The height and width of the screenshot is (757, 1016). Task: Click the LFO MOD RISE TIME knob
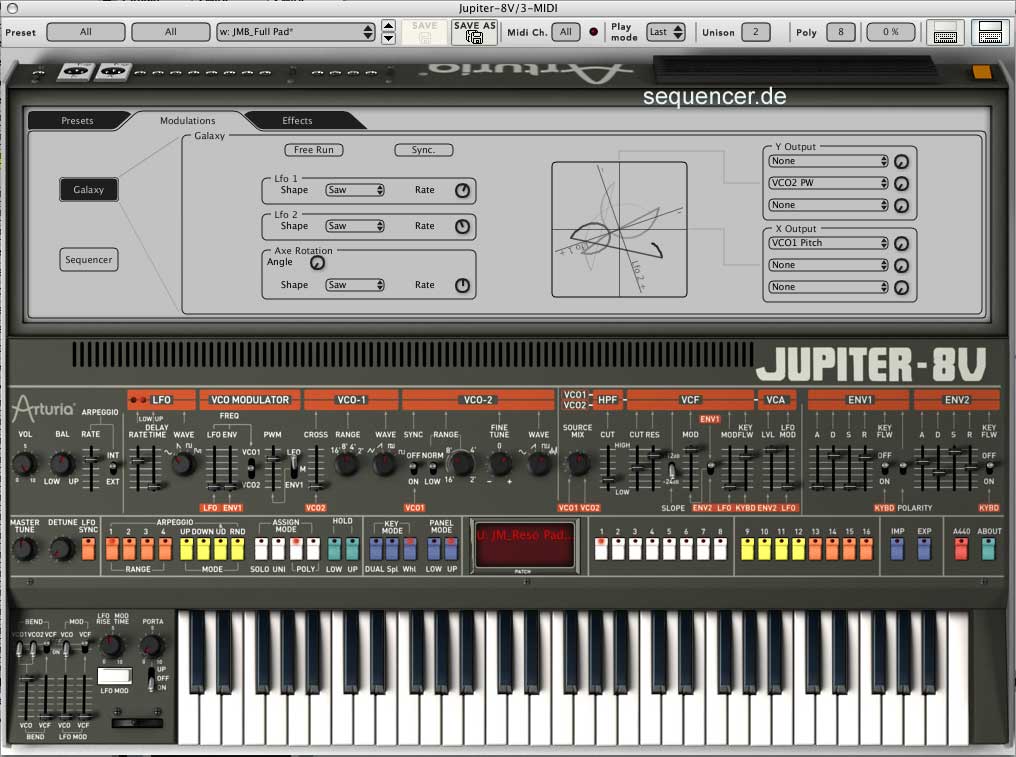(x=112, y=646)
